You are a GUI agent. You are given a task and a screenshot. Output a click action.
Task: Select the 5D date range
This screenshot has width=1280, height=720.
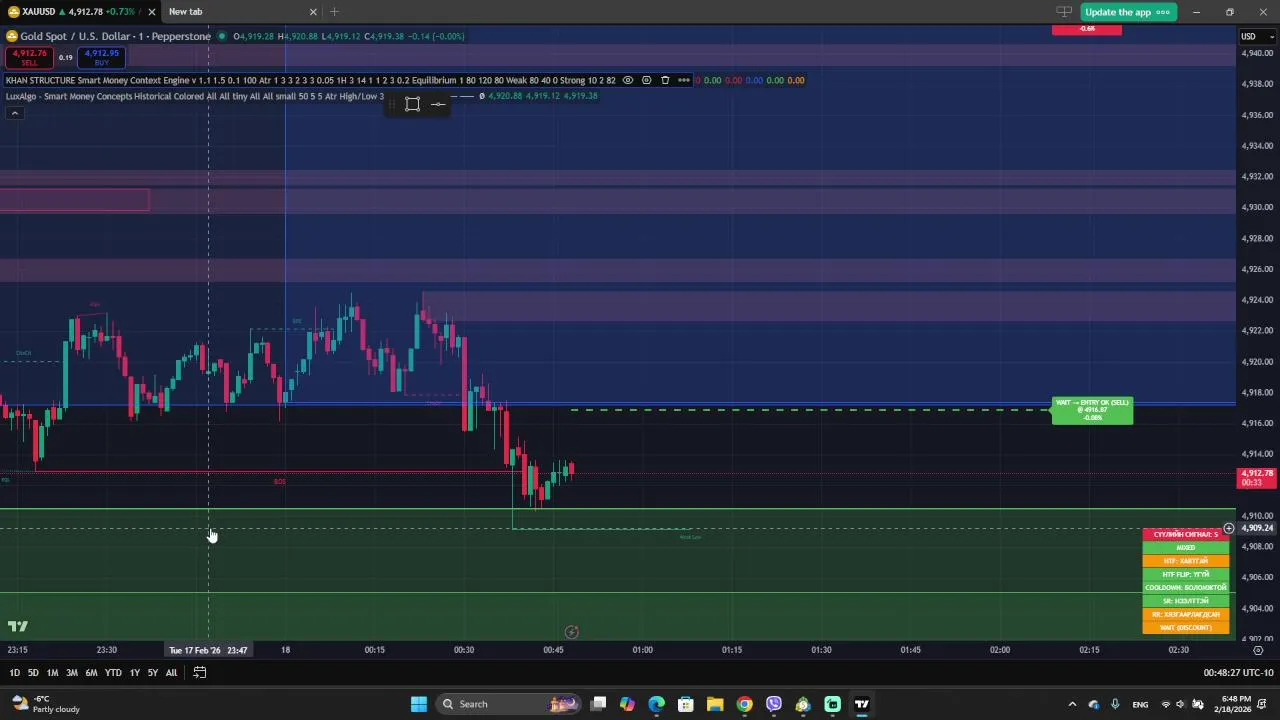[x=33, y=673]
